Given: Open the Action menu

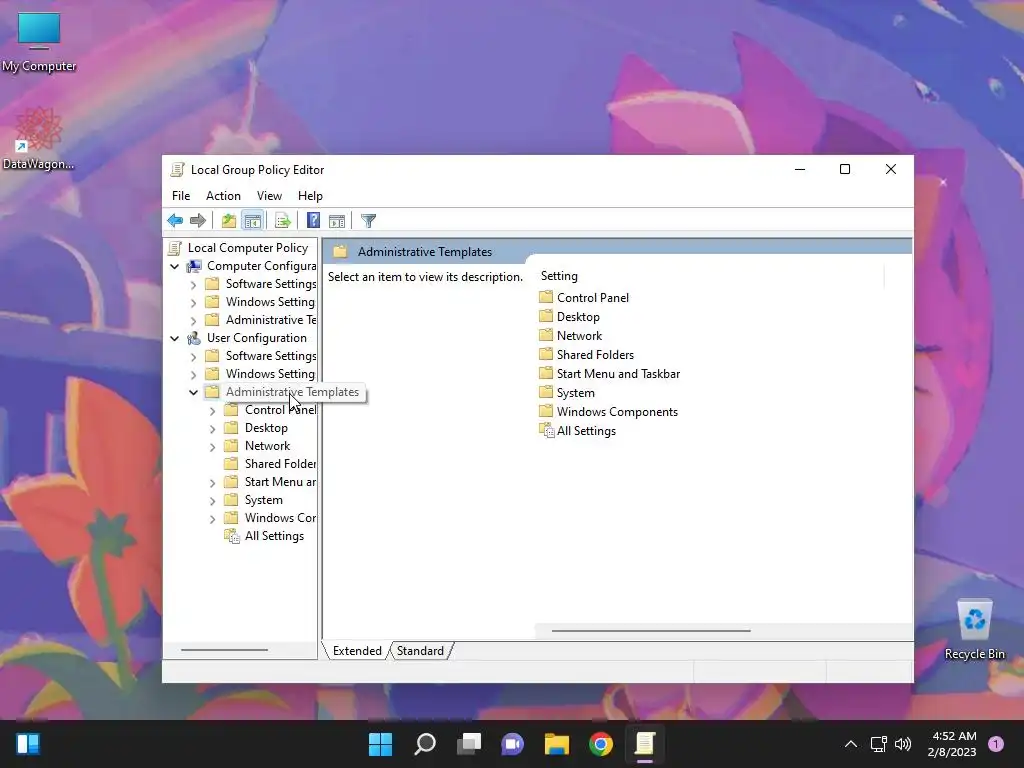Looking at the screenshot, I should 223,196.
